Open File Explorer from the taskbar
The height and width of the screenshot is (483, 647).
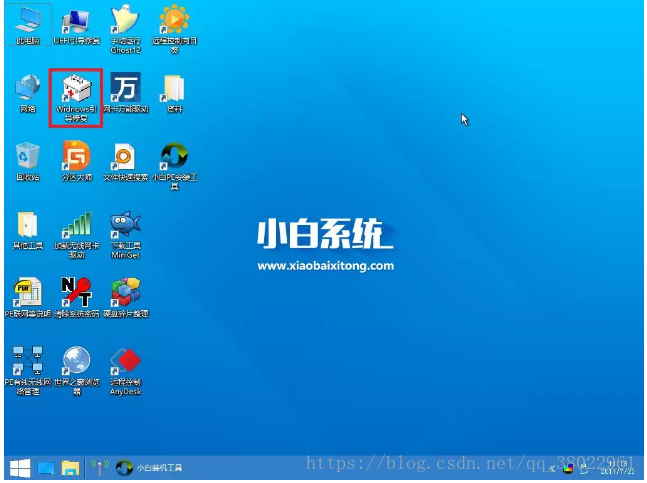click(x=70, y=468)
